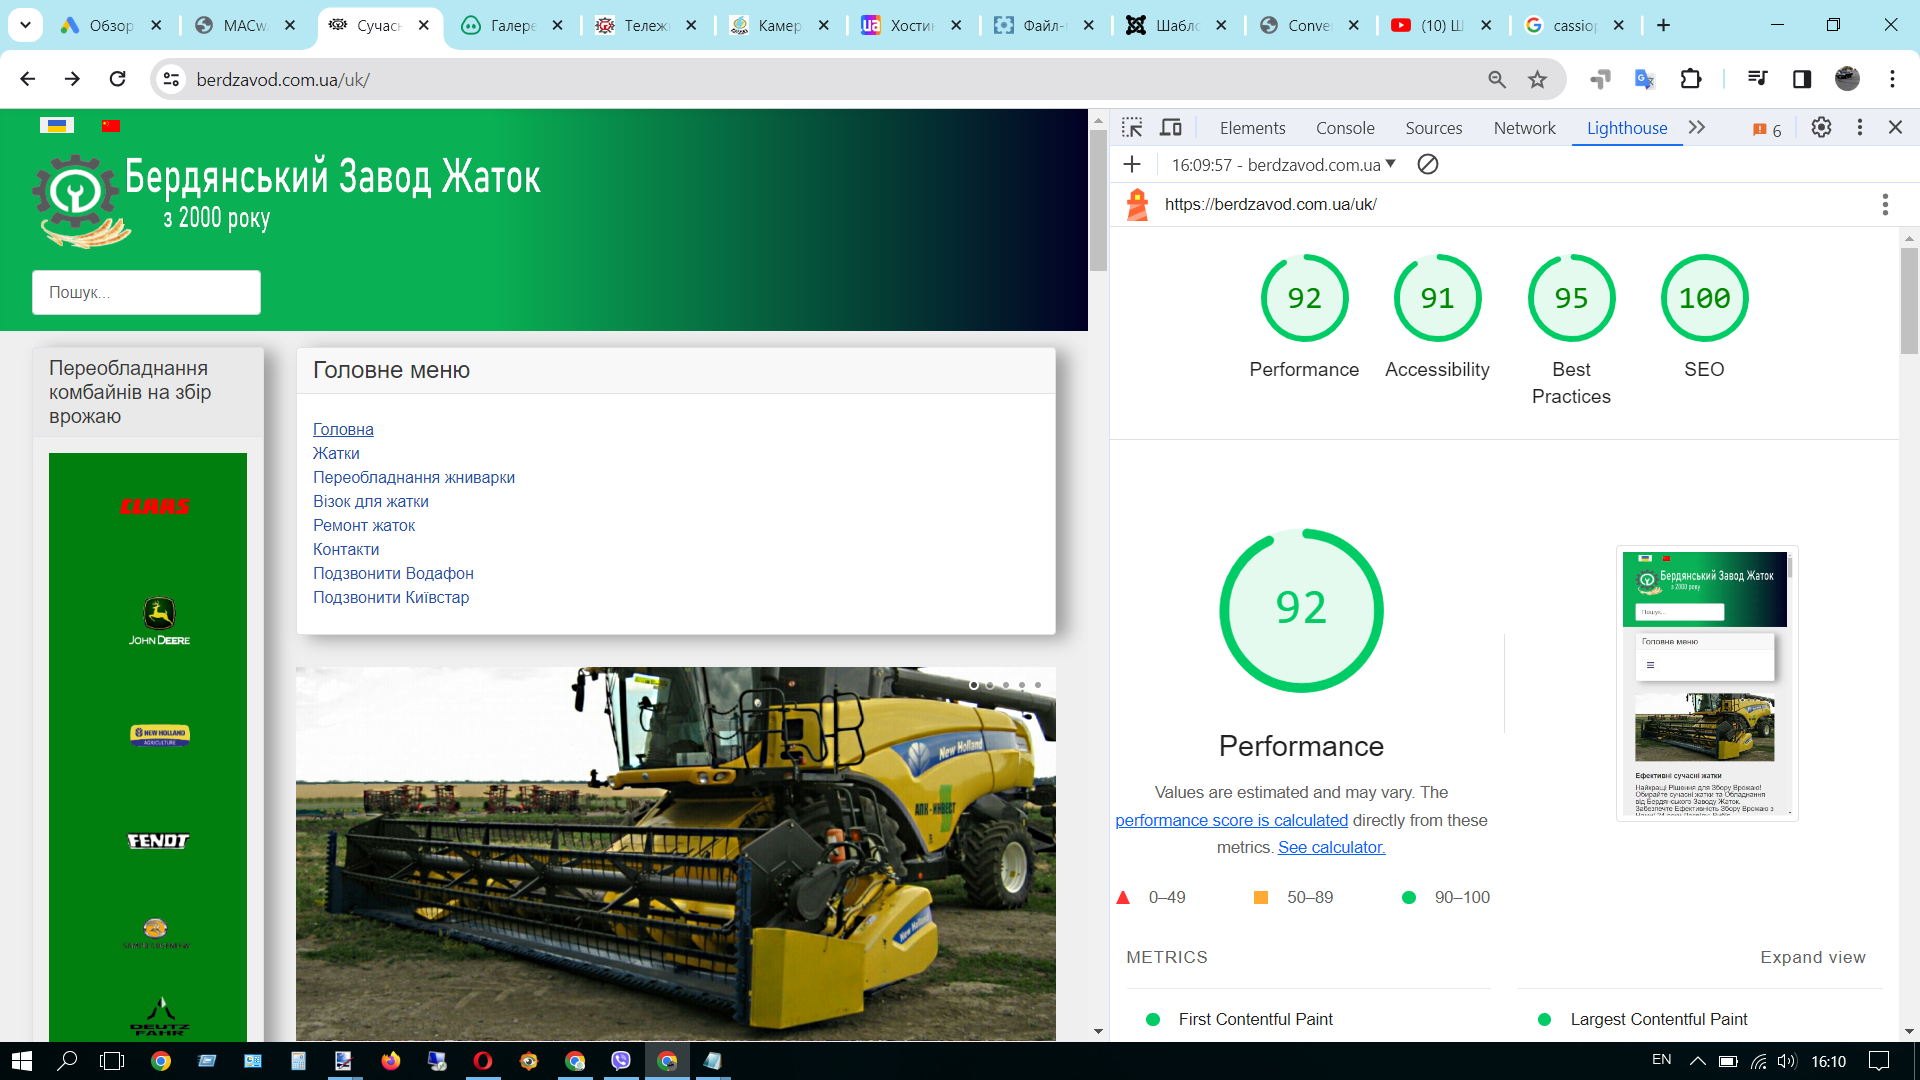The image size is (1920, 1080).
Task: Switch to the Console tab
Action: coord(1345,128)
